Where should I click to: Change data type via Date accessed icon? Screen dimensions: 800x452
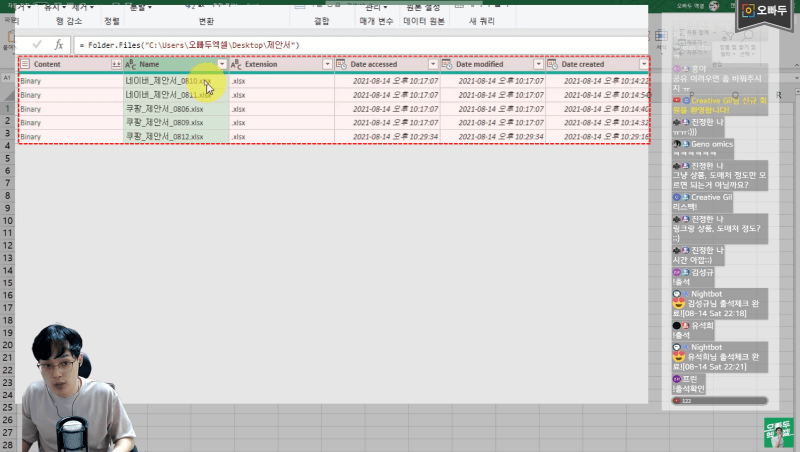pos(342,64)
